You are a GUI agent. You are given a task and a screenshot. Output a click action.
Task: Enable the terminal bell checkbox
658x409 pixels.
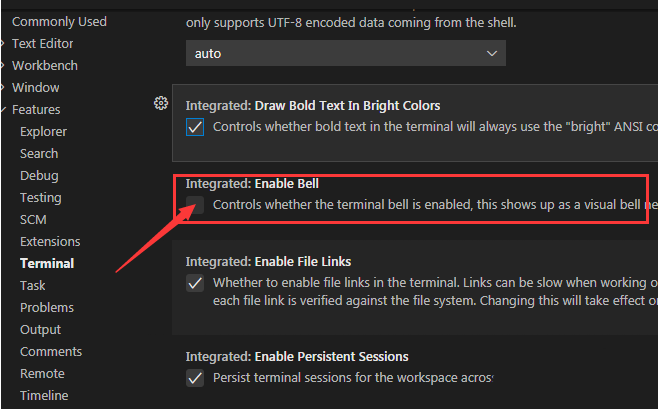tap(196, 205)
